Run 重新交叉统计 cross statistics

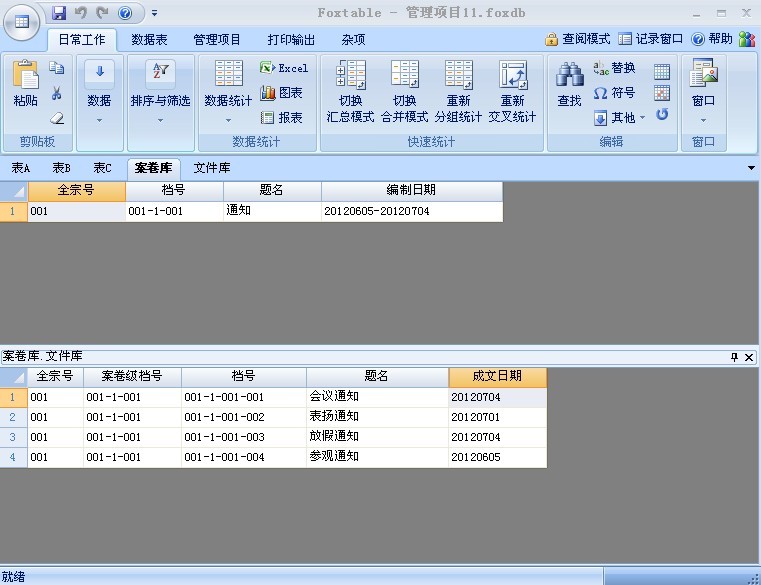pyautogui.click(x=512, y=91)
